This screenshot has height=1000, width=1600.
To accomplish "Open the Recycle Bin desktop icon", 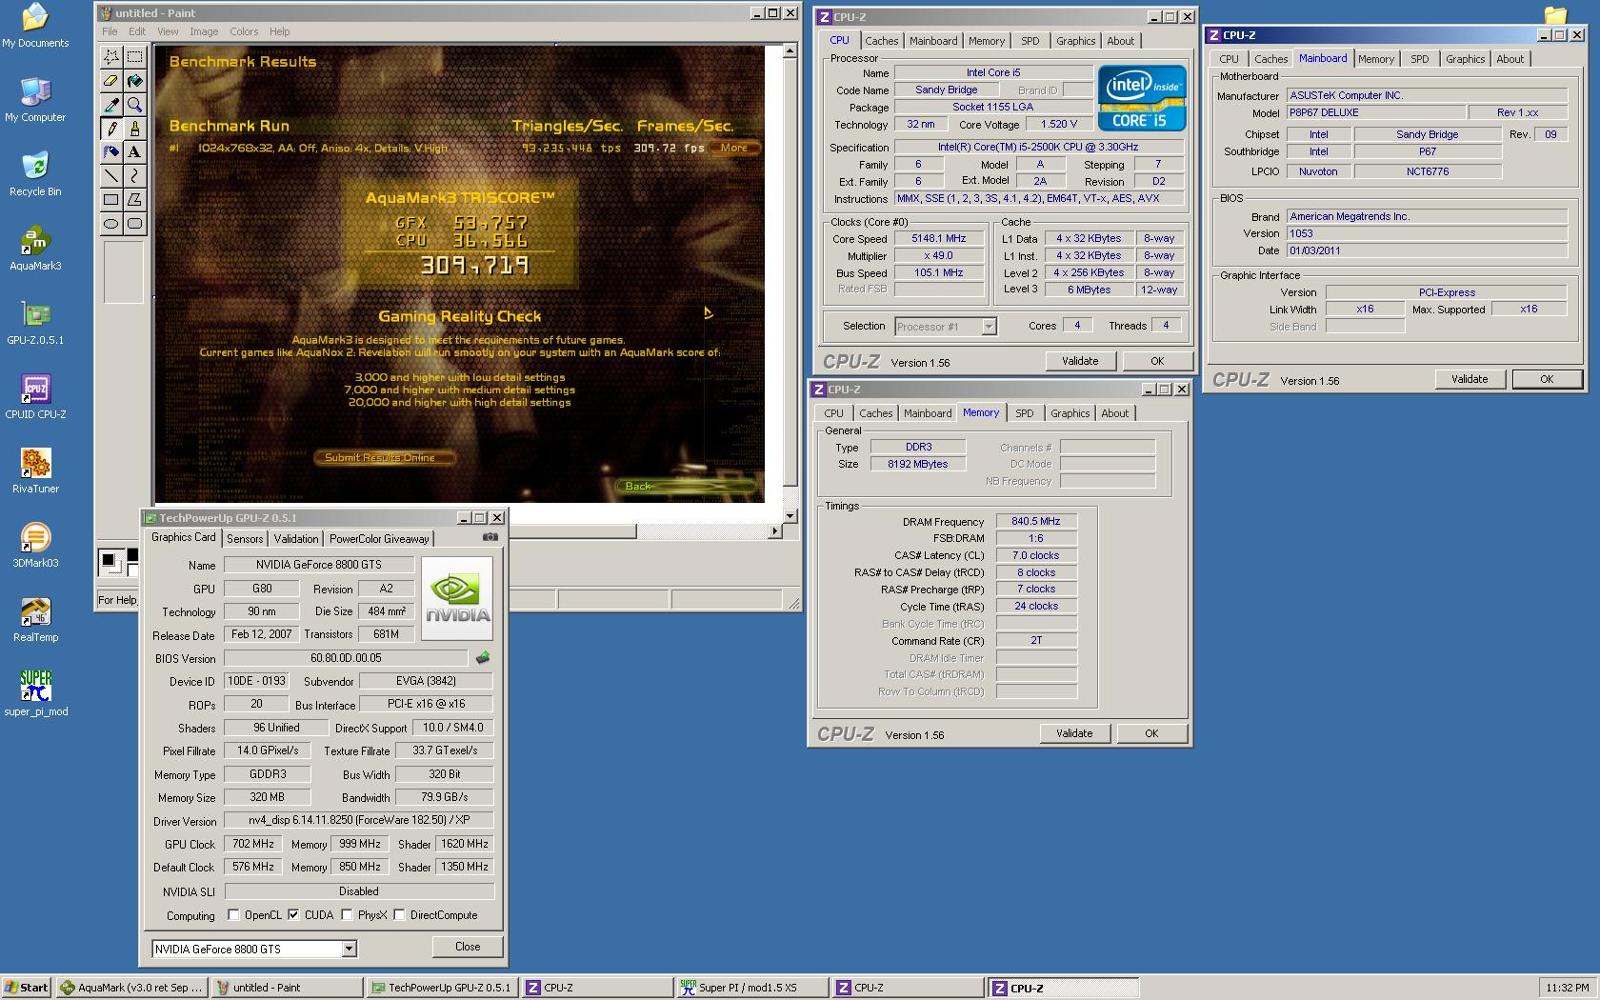I will tap(35, 174).
